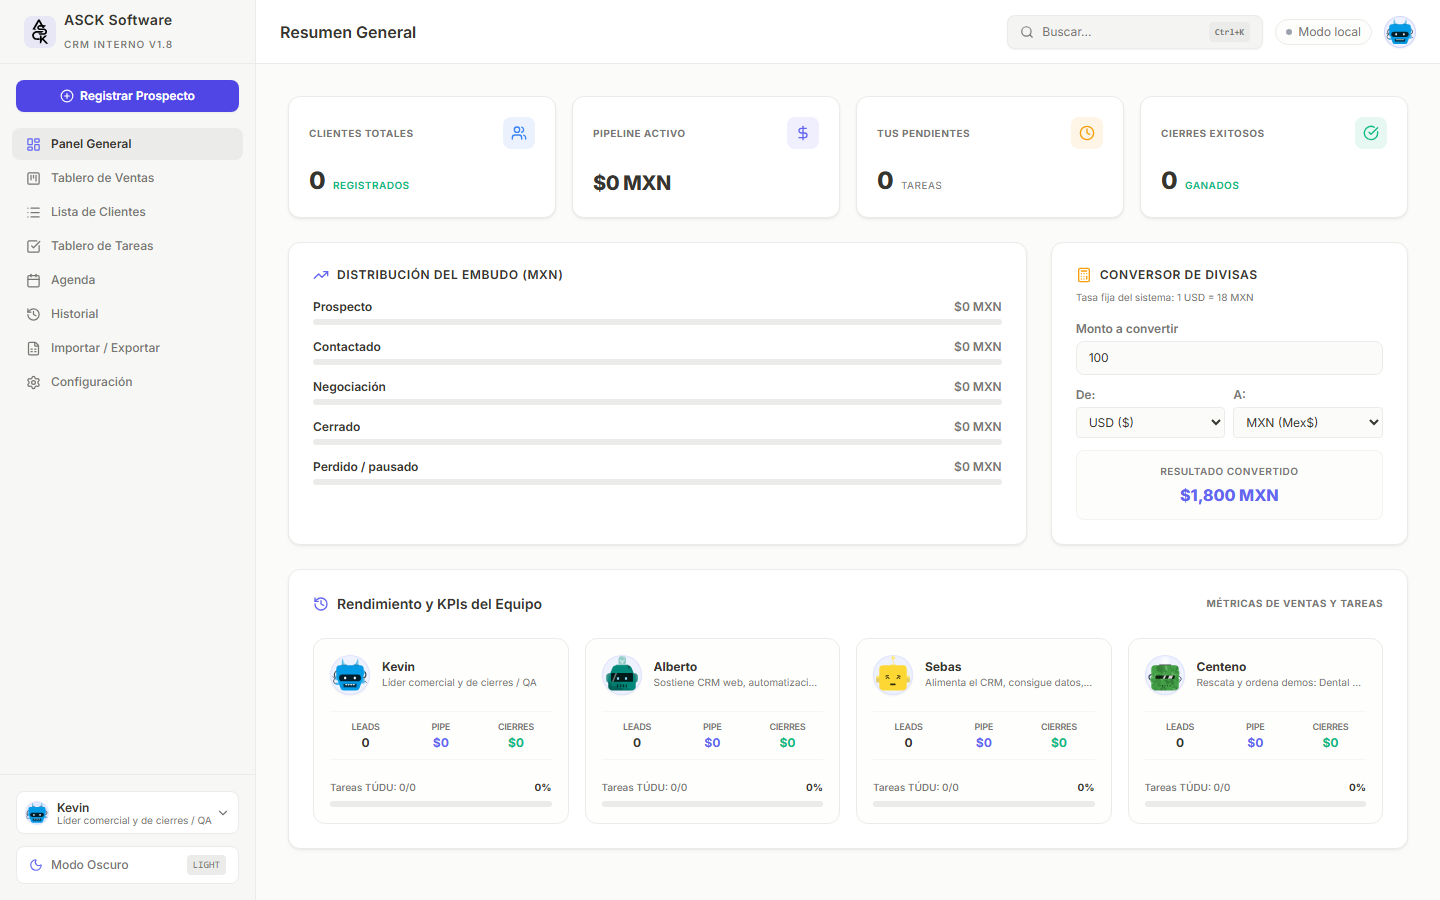
Task: Click the Prospecto funnel progress bar
Action: 657,322
